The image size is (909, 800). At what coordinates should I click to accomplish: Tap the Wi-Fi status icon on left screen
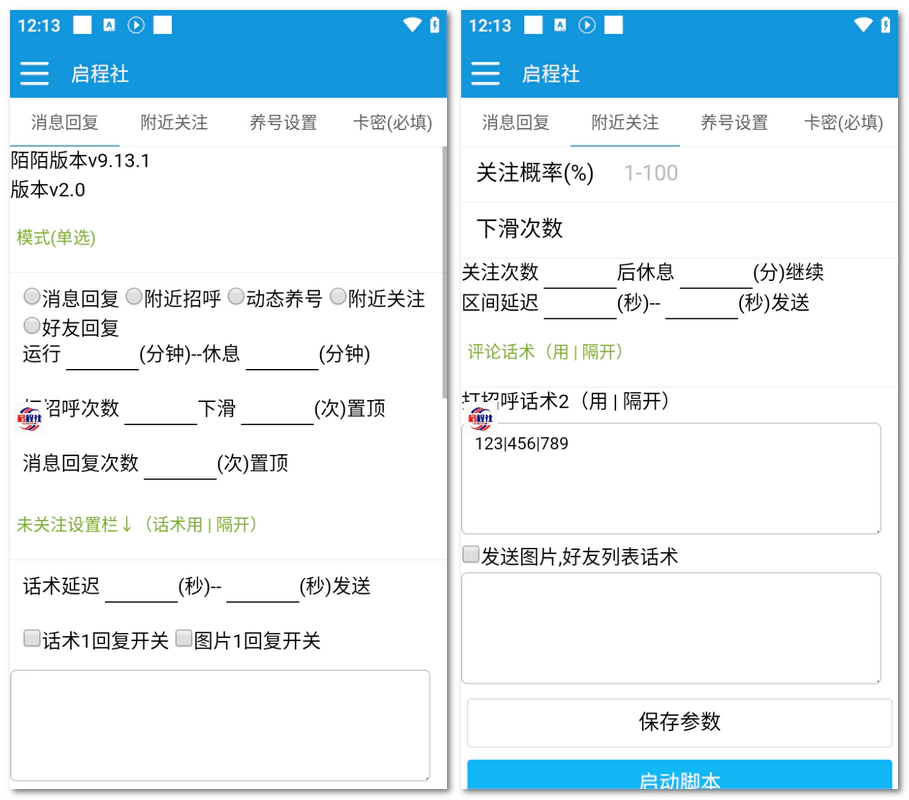[x=412, y=25]
